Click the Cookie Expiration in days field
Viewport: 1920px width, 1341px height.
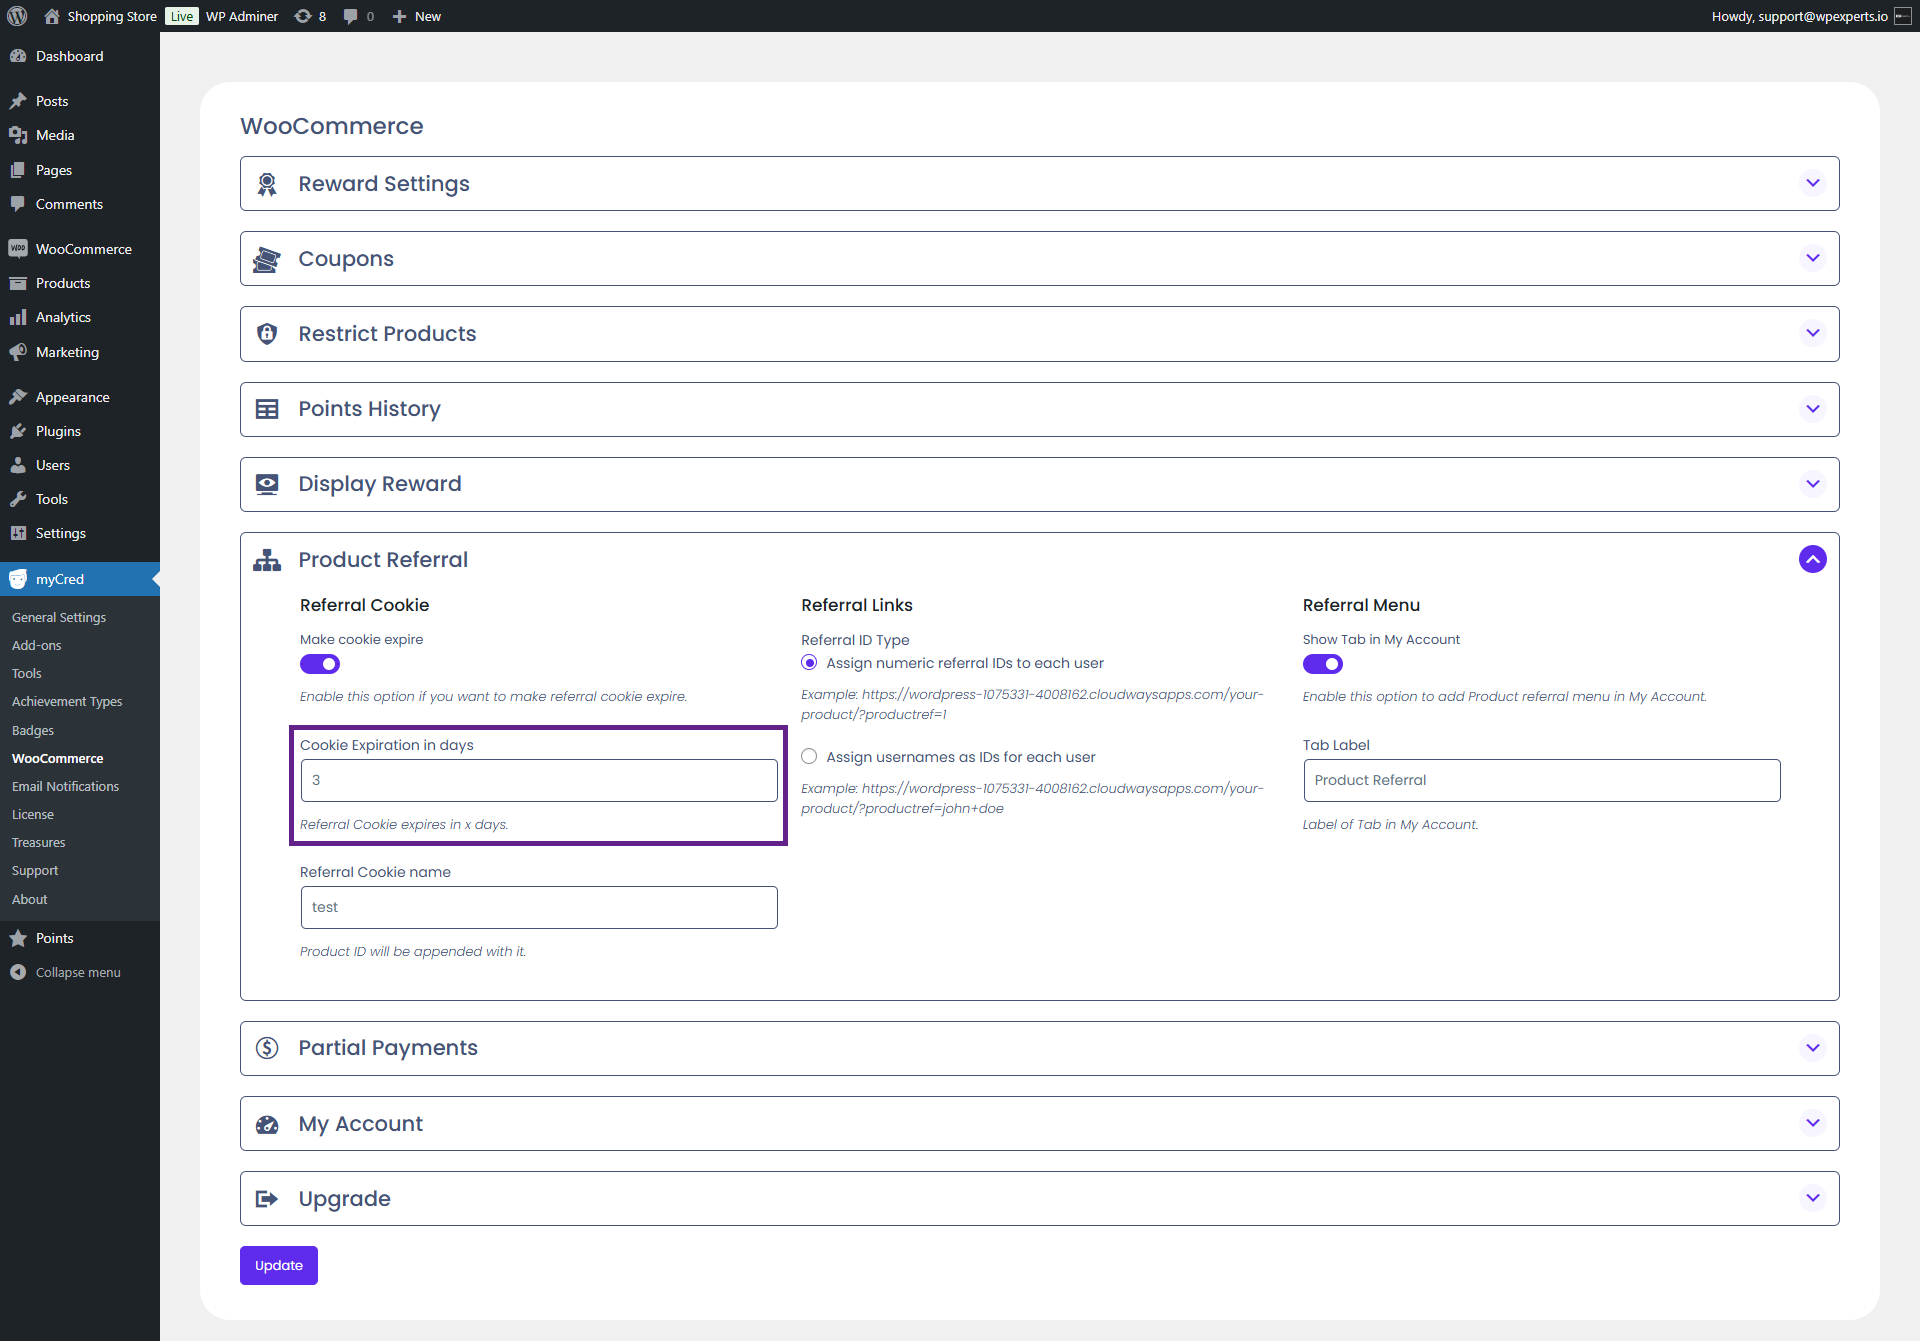(x=538, y=780)
